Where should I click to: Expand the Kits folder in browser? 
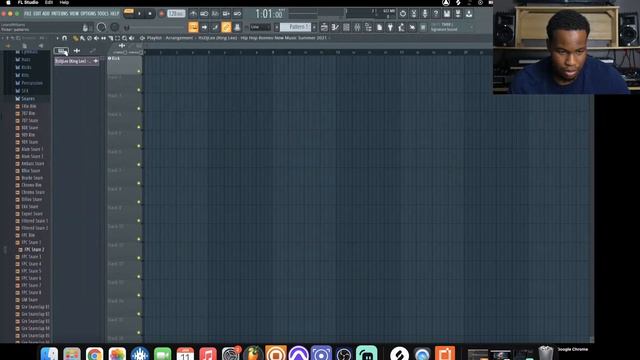(25, 75)
